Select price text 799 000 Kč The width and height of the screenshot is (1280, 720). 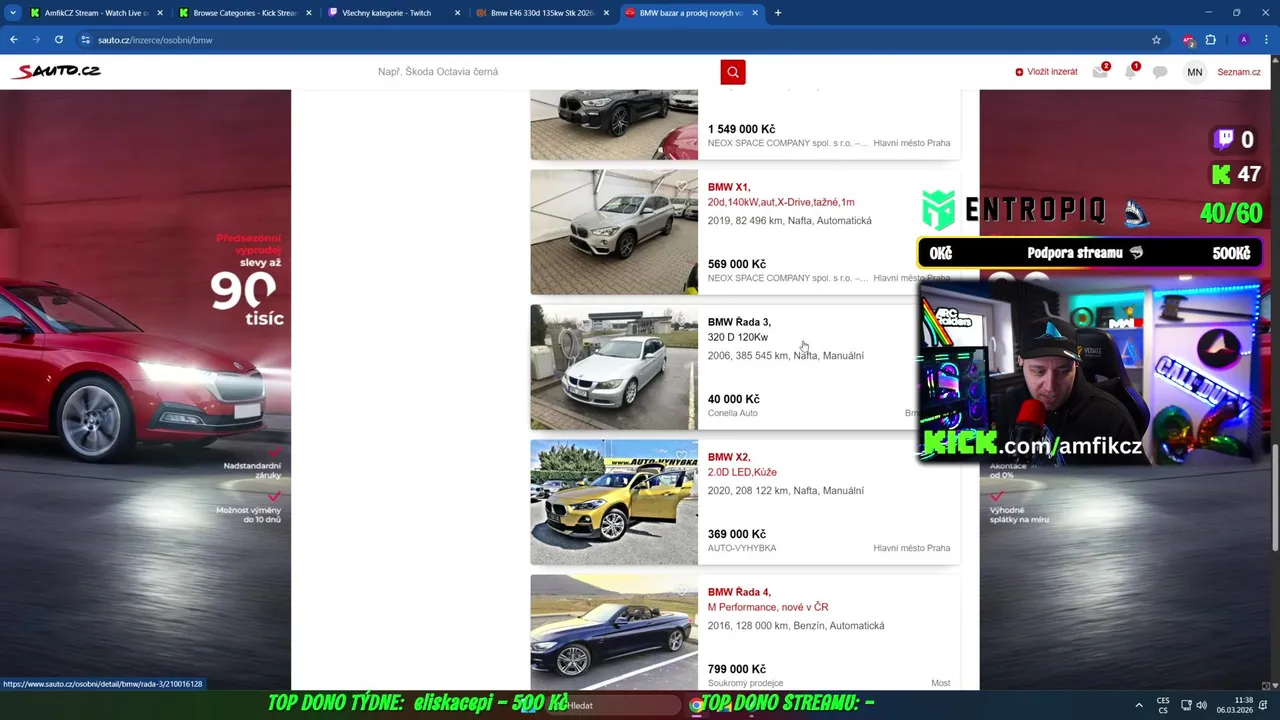[x=736, y=669]
